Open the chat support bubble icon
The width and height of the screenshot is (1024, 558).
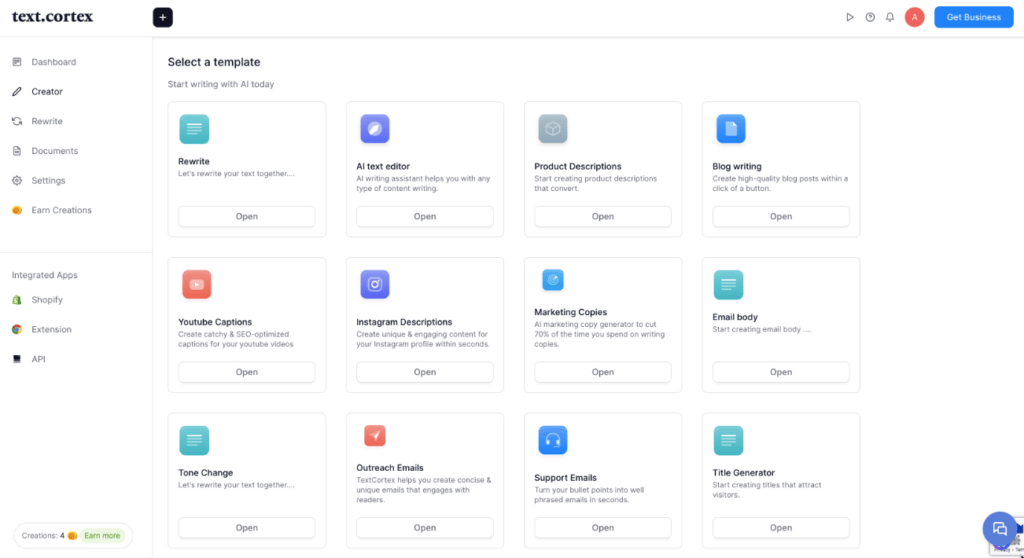click(1000, 529)
